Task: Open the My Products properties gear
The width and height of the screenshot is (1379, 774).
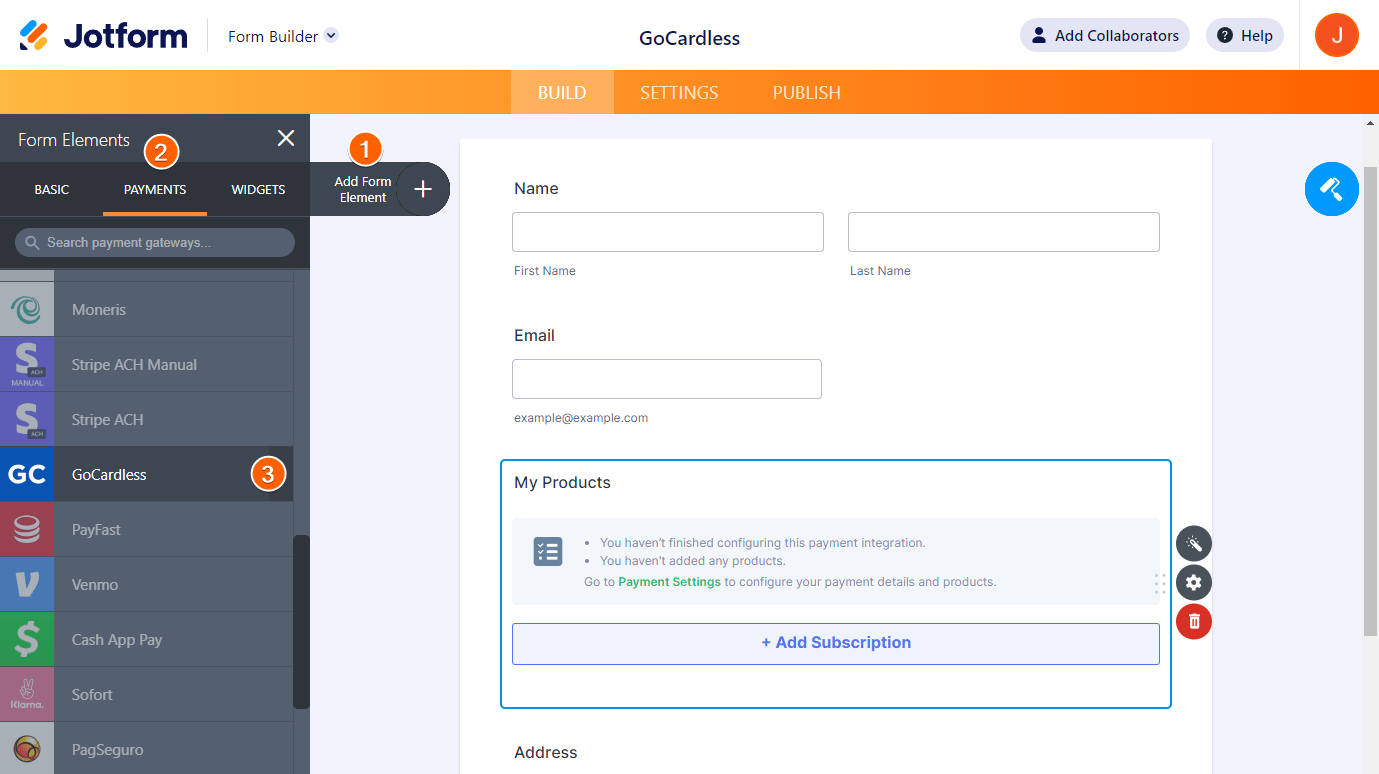Action: (x=1194, y=582)
